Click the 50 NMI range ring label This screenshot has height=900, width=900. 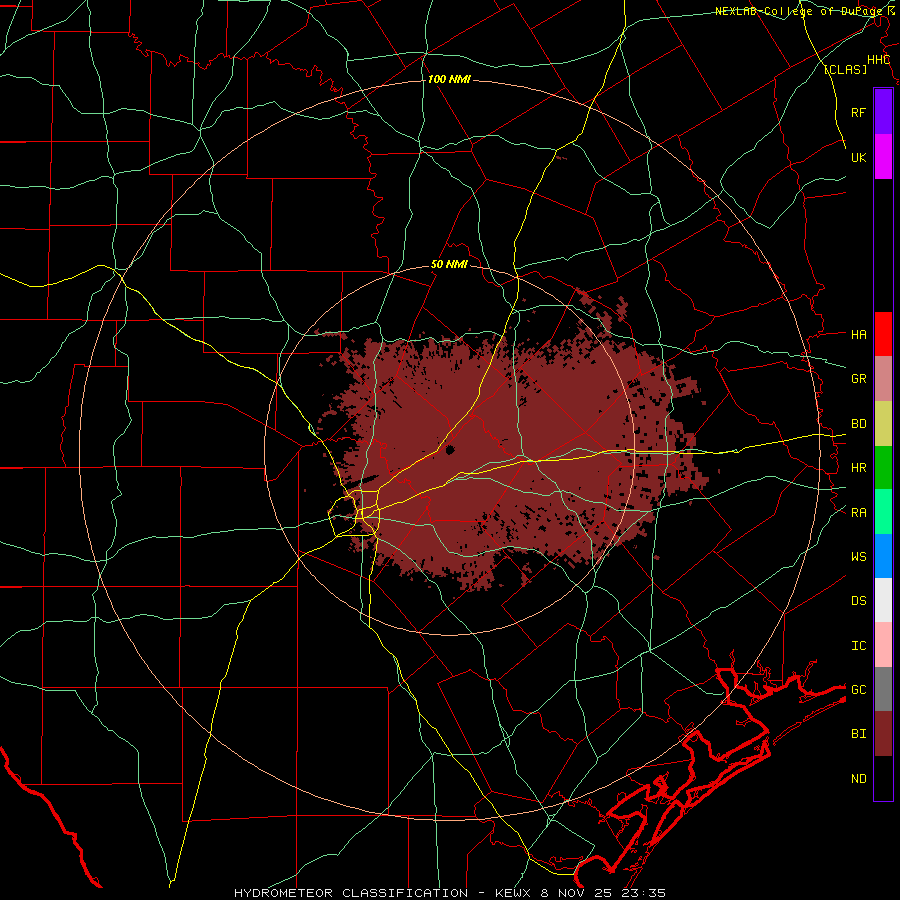[x=449, y=264]
